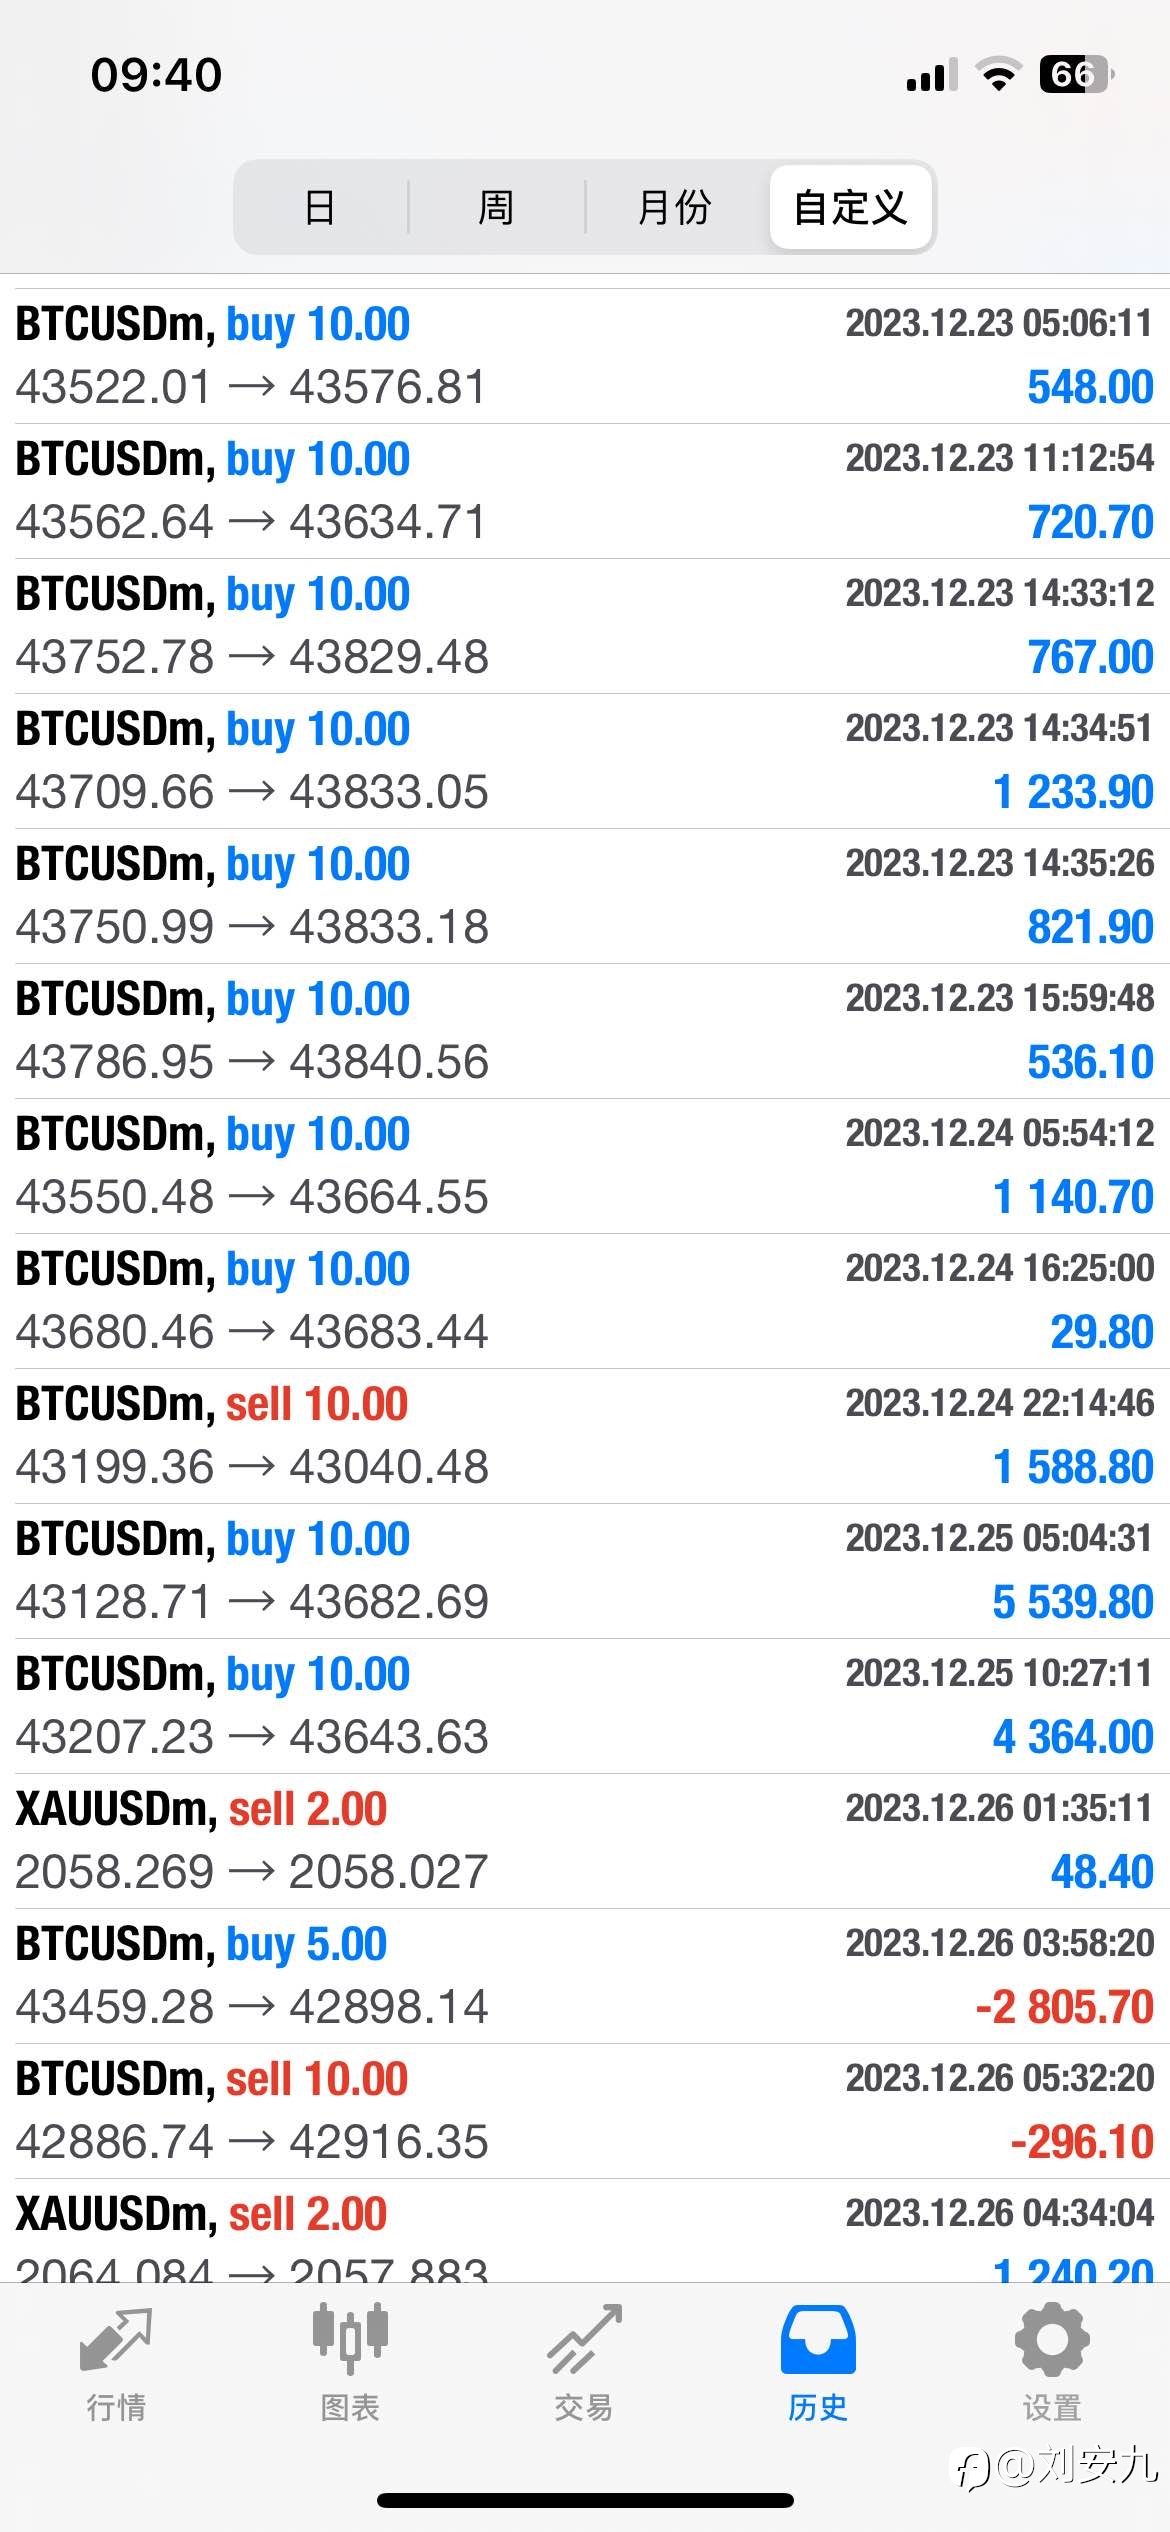The width and height of the screenshot is (1170, 2532).
Task: Tap the cellular signal bars icon
Action: pos(932,75)
